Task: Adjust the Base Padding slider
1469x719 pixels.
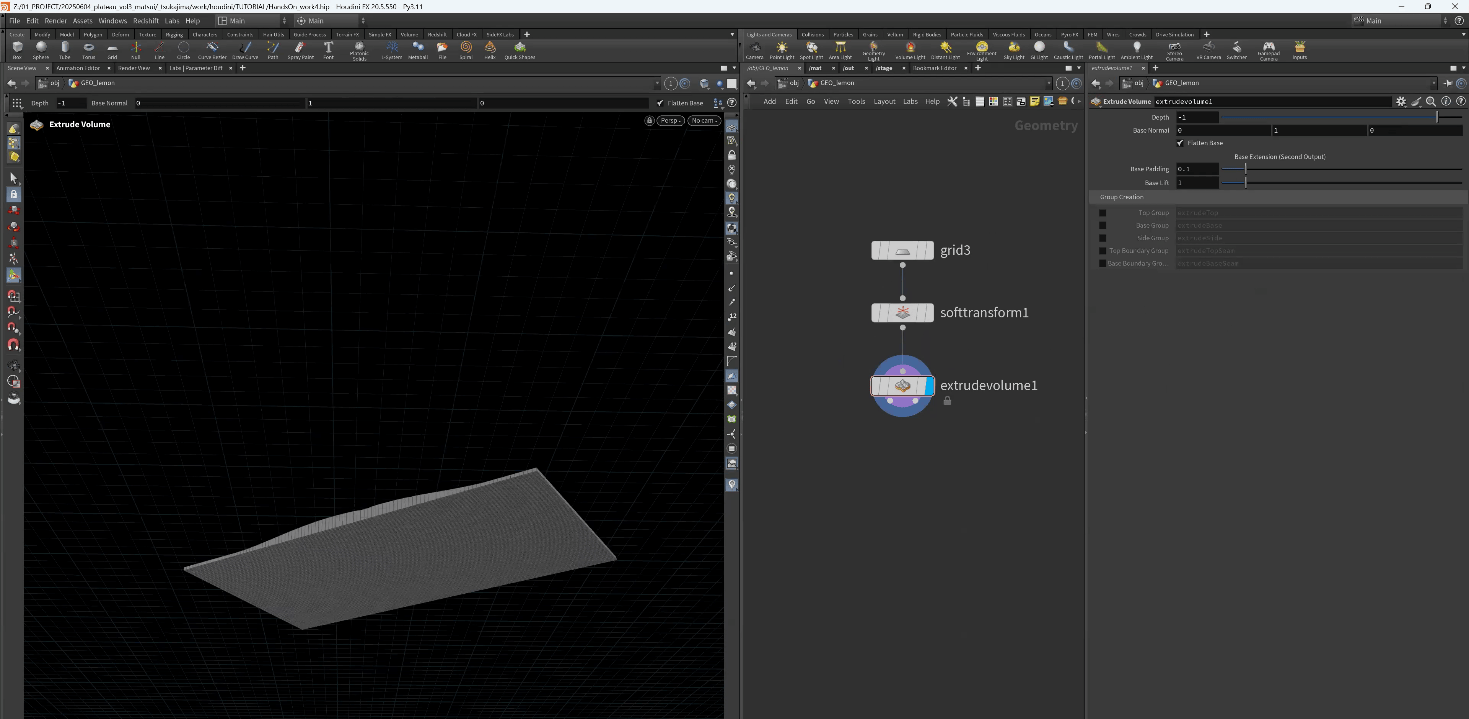Action: tap(1245, 169)
